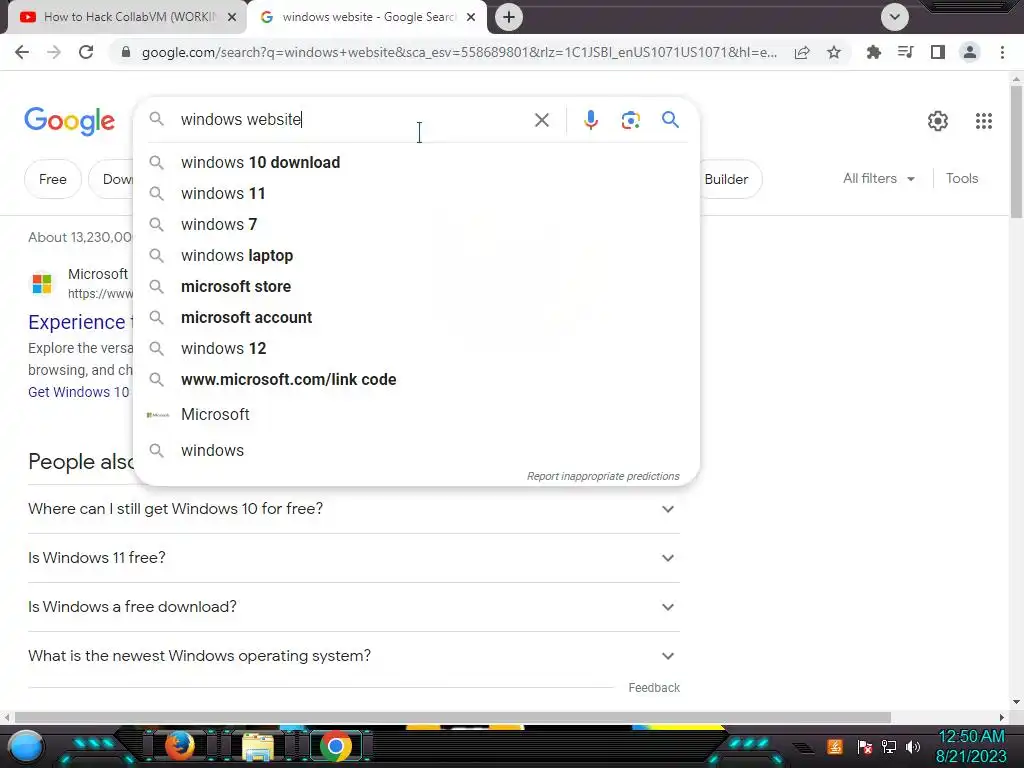Click the Microsoft favicon in the first result
The width and height of the screenshot is (1024, 768).
[42, 283]
